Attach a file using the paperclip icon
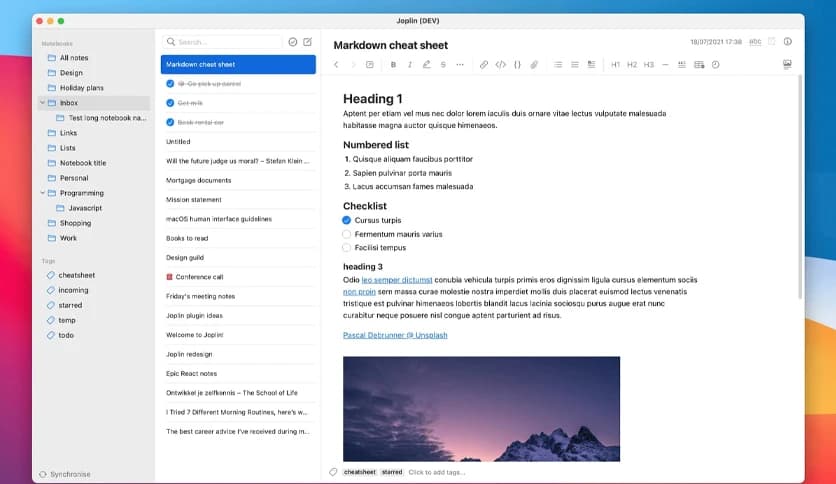836x484 pixels. [534, 64]
